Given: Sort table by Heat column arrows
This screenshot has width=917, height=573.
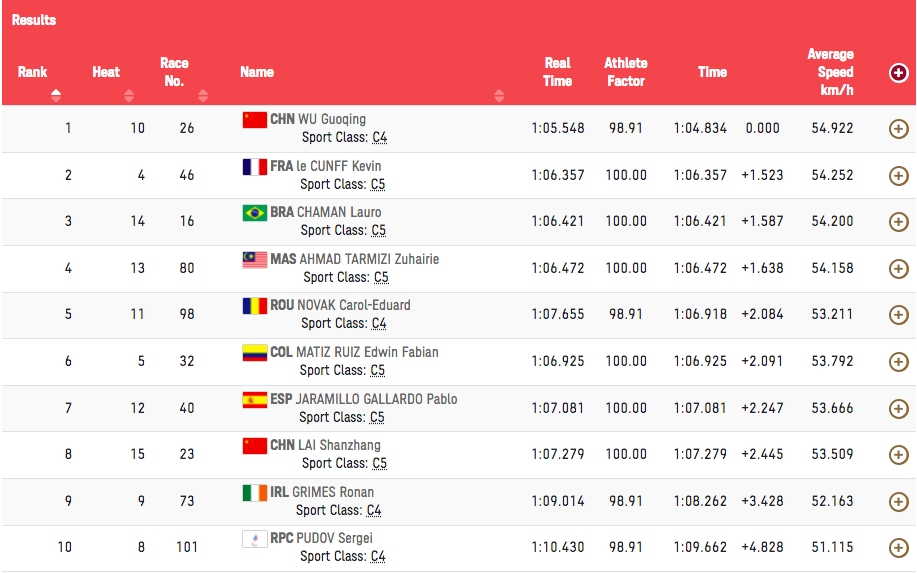Looking at the screenshot, I should 129,96.
